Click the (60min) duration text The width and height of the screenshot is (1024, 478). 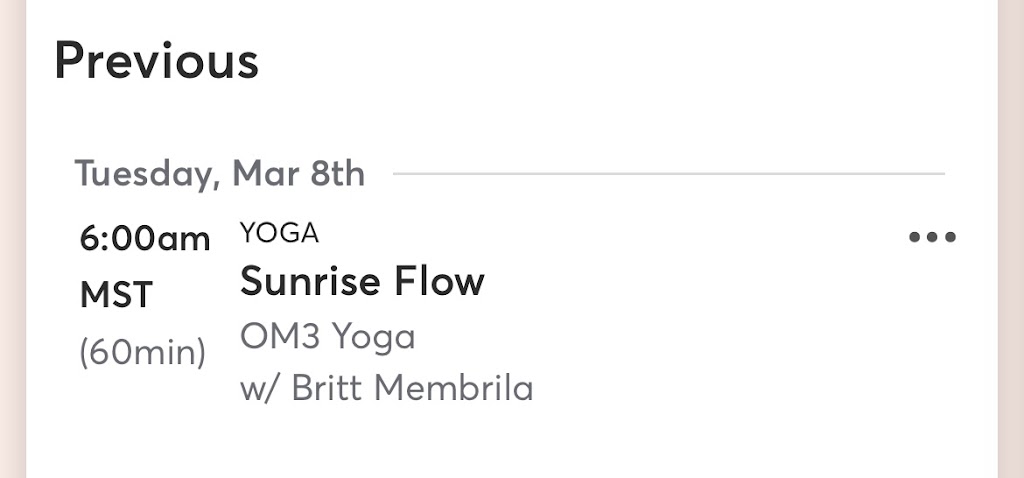click(142, 352)
